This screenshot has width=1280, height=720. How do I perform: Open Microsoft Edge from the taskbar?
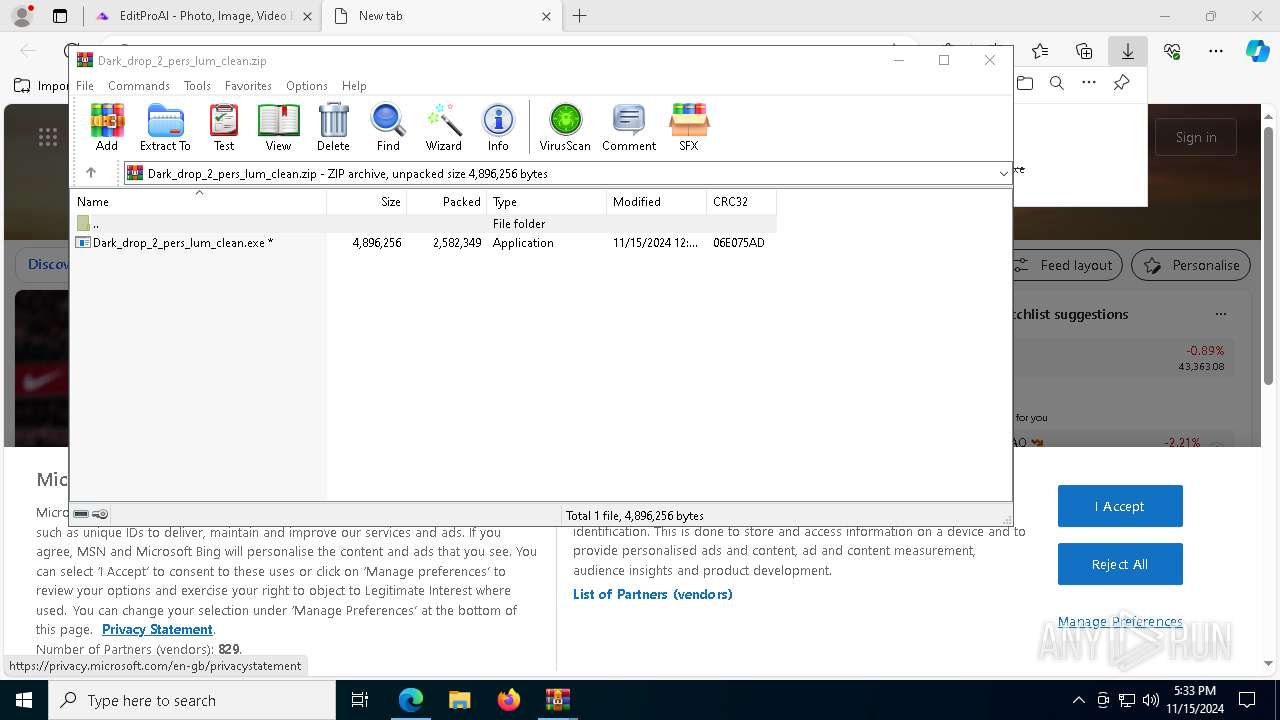[411, 700]
